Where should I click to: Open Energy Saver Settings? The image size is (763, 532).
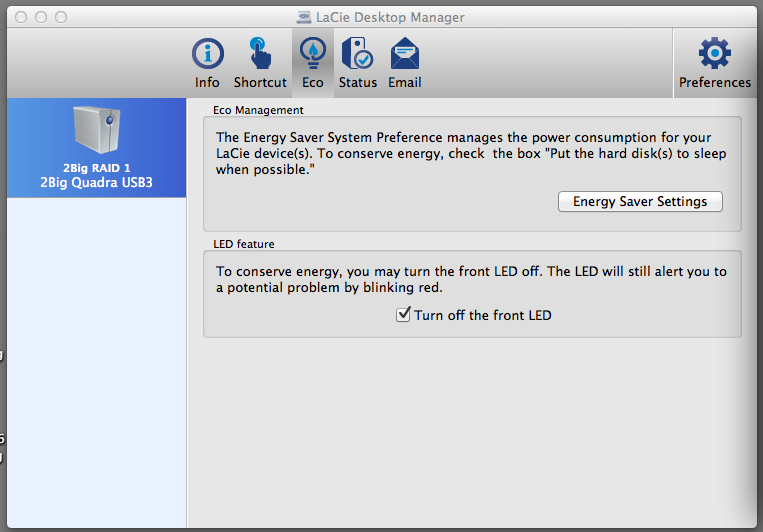point(640,202)
